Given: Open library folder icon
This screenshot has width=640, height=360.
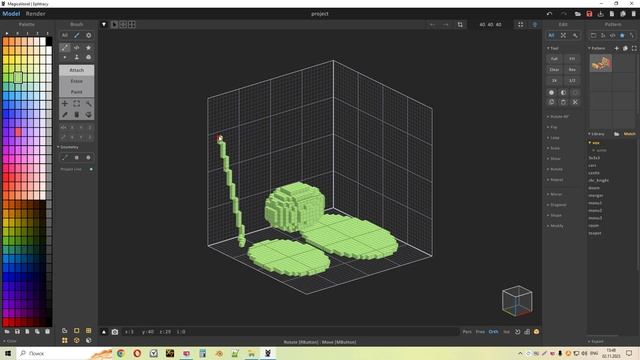Looking at the screenshot, I should [x=616, y=134].
